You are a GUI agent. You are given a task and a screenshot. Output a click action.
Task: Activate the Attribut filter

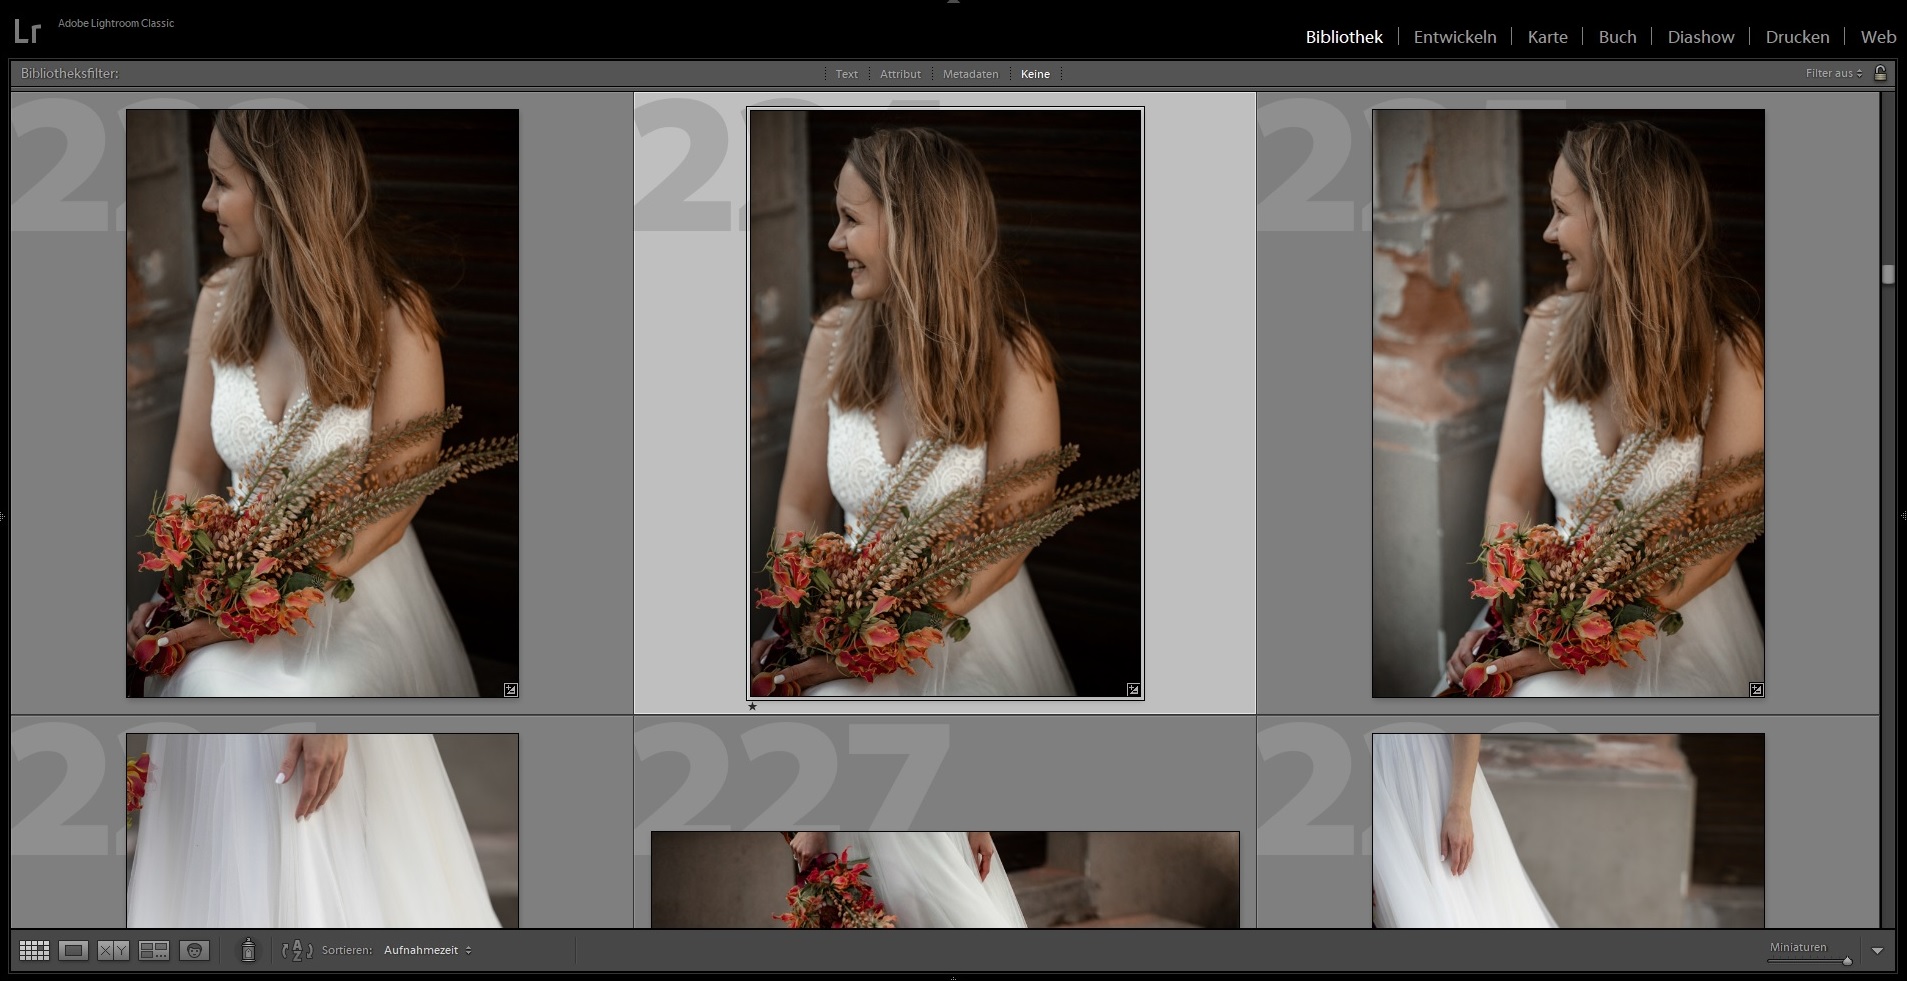click(x=900, y=73)
